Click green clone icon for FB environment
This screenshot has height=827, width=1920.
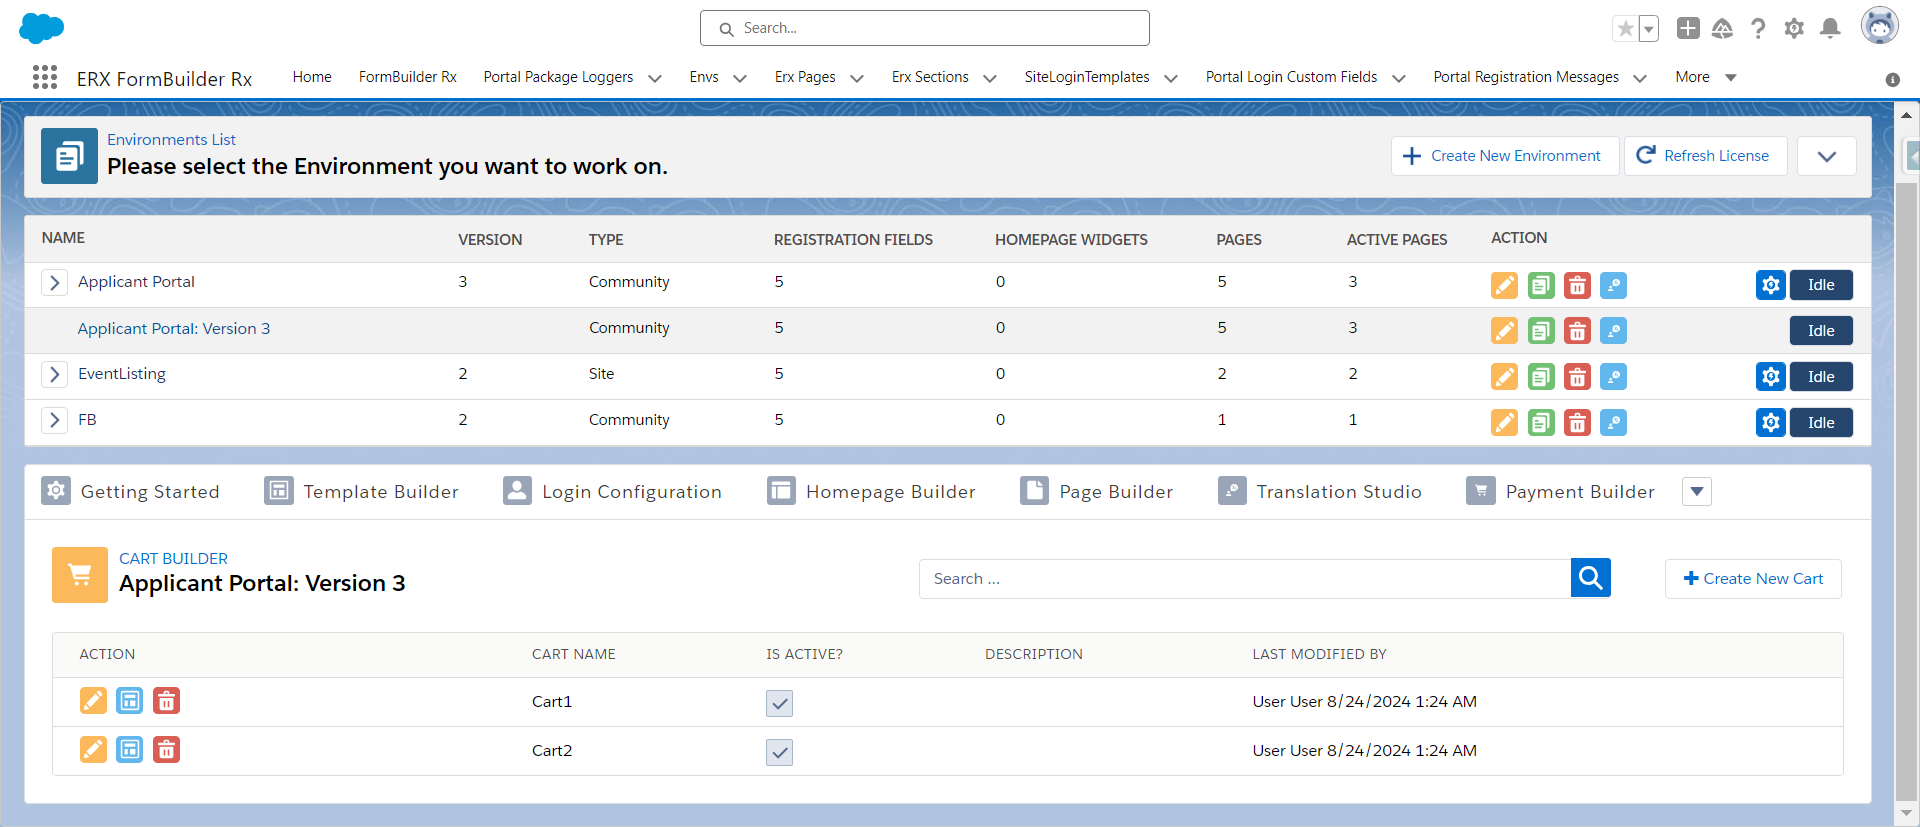coord(1541,423)
